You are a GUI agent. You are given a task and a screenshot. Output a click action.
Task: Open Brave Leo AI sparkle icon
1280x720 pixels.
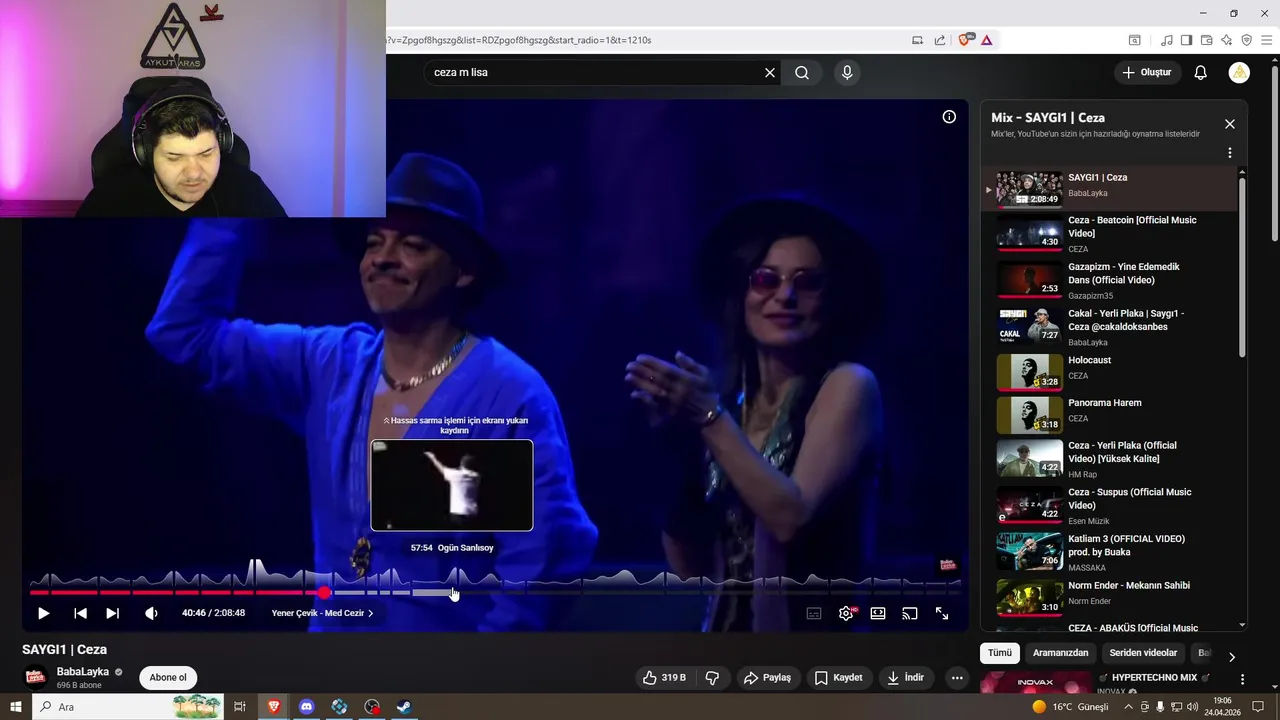[x=1226, y=40]
